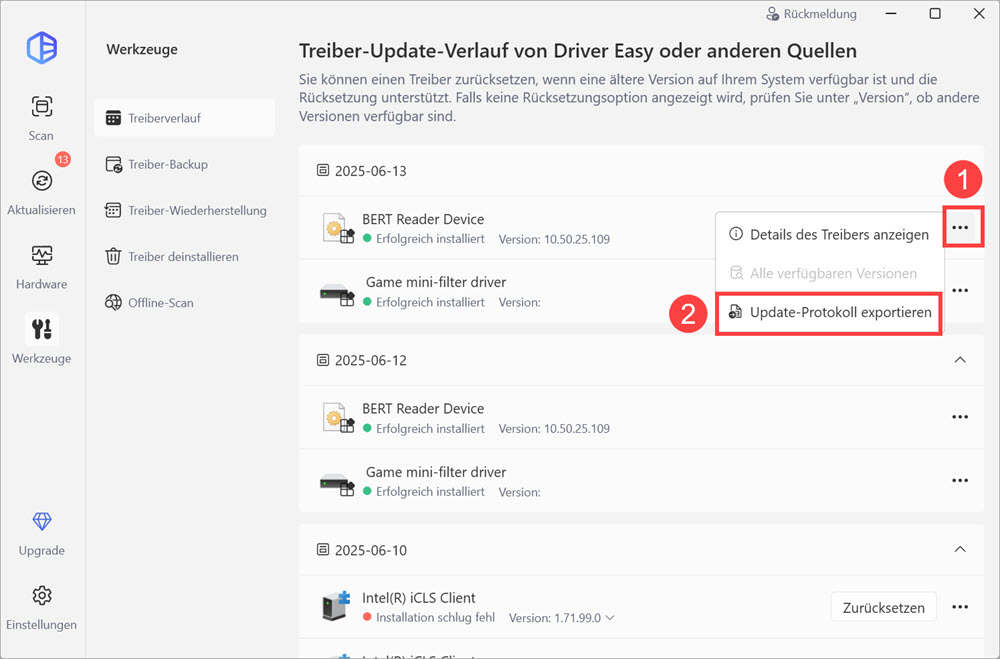Open more options for Game mini-filter driver, 2025-06-12
This screenshot has height=659, width=1000.
960,480
